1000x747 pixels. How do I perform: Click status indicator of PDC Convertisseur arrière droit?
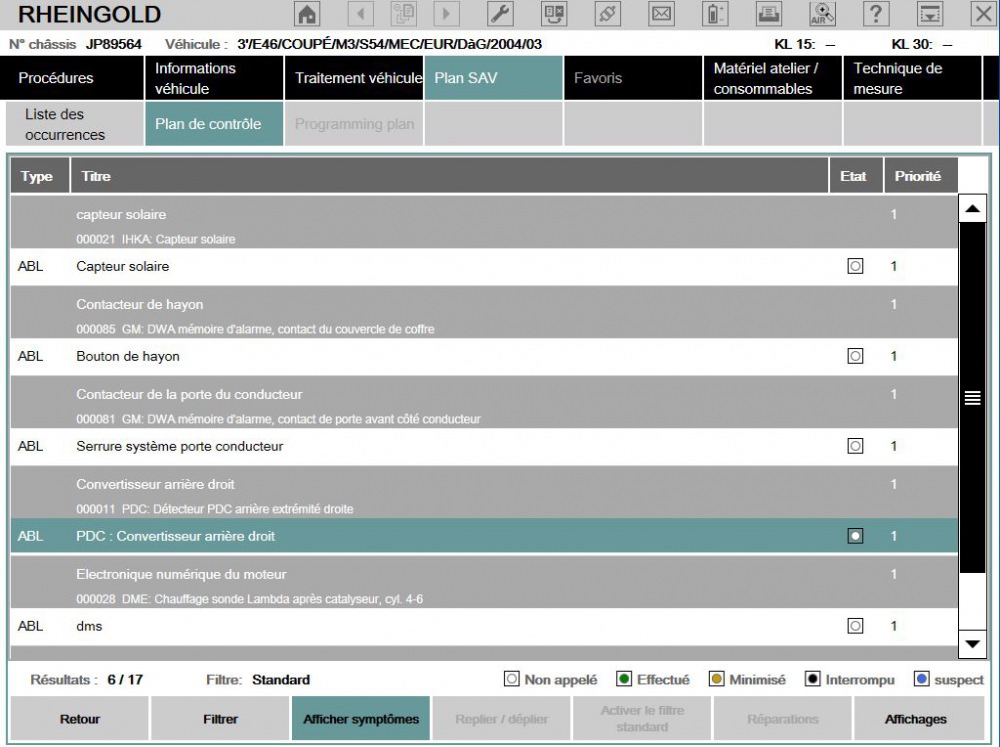click(x=855, y=536)
